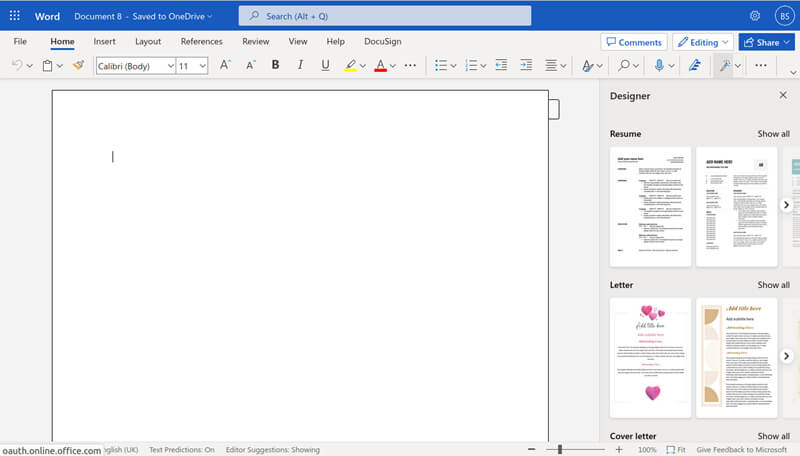Show all Resume templates

click(773, 134)
